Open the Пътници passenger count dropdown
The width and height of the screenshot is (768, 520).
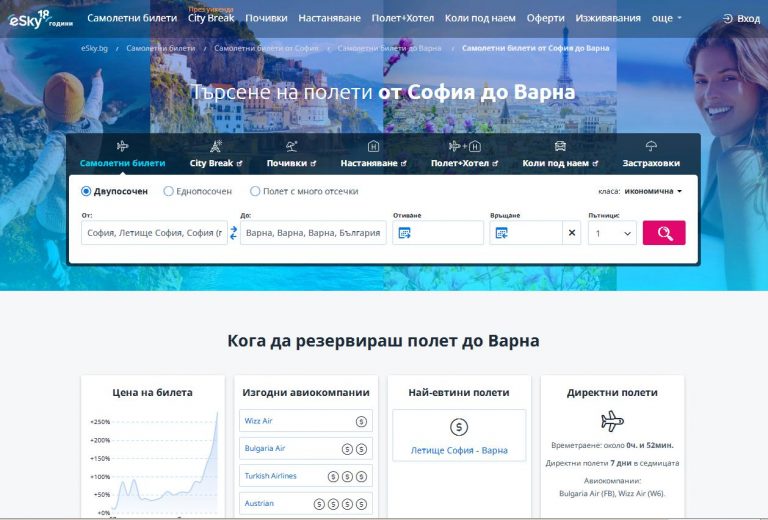612,233
